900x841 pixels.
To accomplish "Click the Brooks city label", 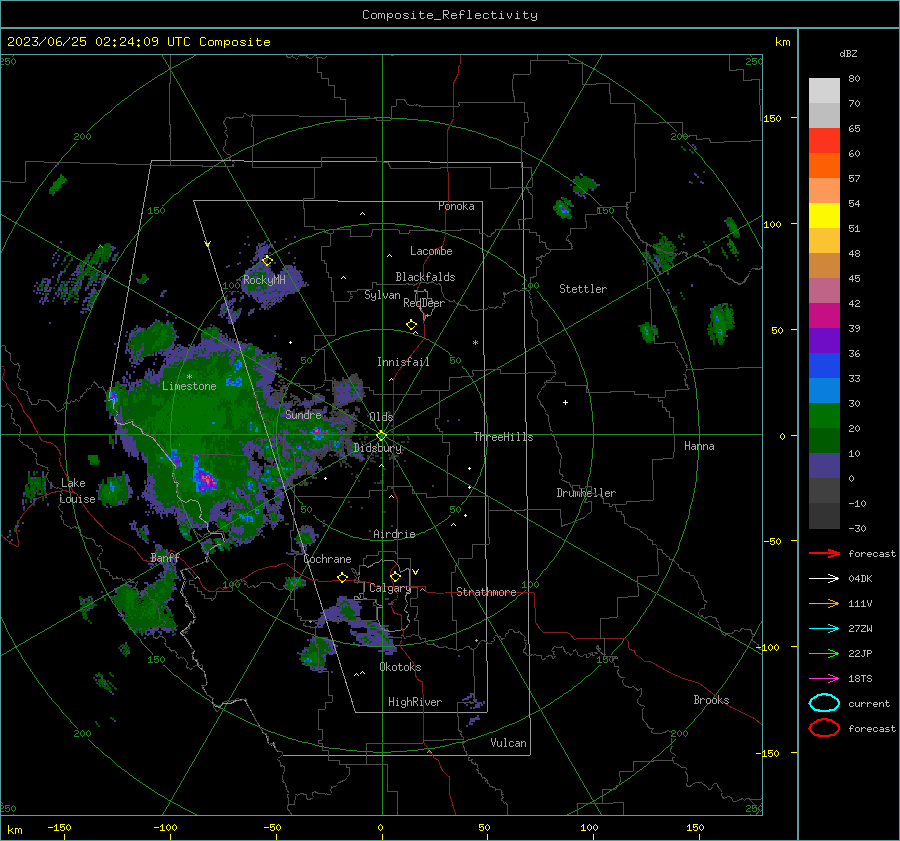I will point(711,700).
